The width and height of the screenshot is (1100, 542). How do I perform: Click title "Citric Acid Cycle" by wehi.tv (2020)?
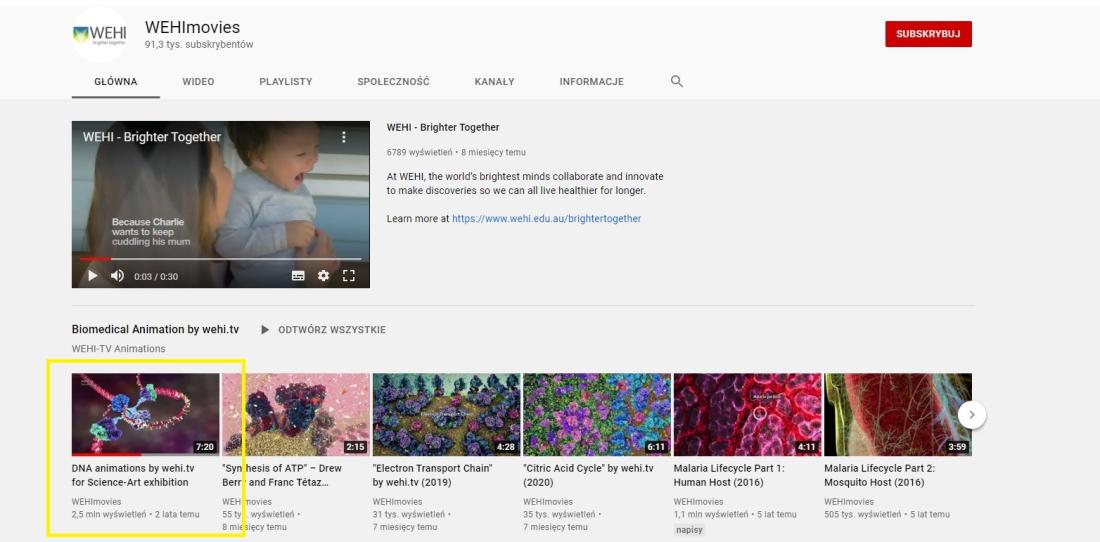(x=589, y=475)
